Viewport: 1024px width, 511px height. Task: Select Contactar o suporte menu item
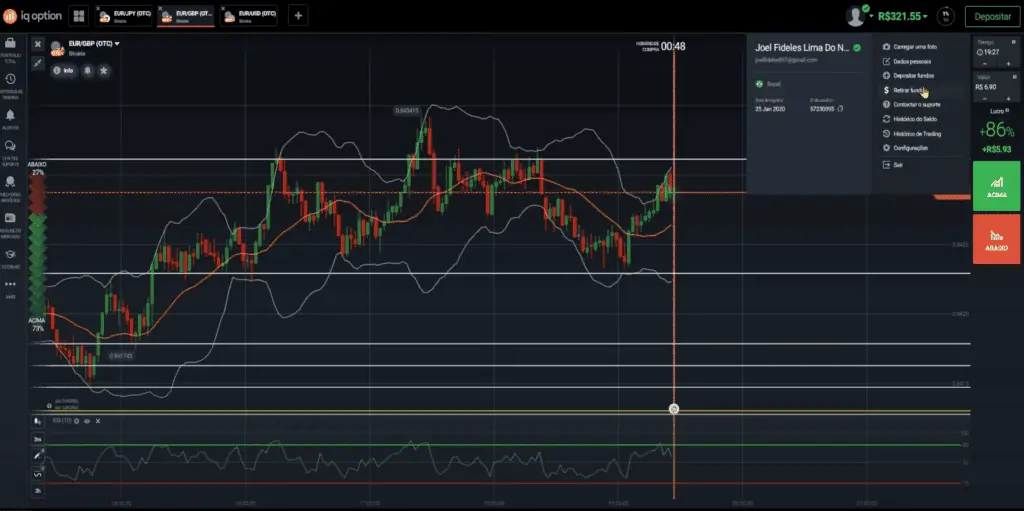[x=914, y=105]
